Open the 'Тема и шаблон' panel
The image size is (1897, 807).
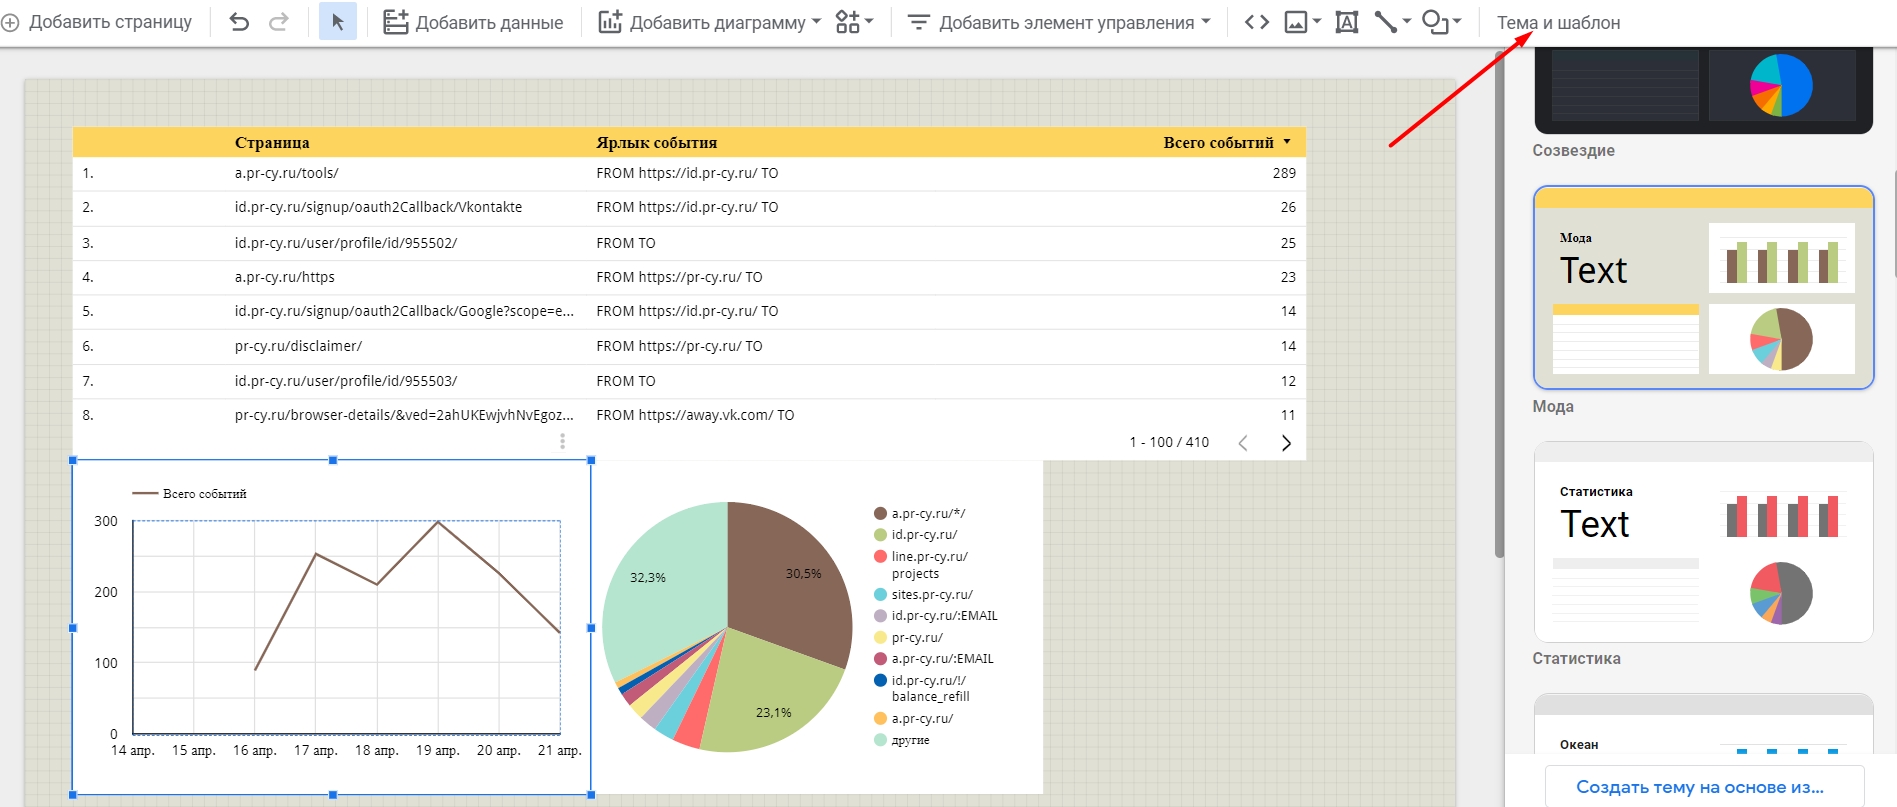click(1558, 22)
